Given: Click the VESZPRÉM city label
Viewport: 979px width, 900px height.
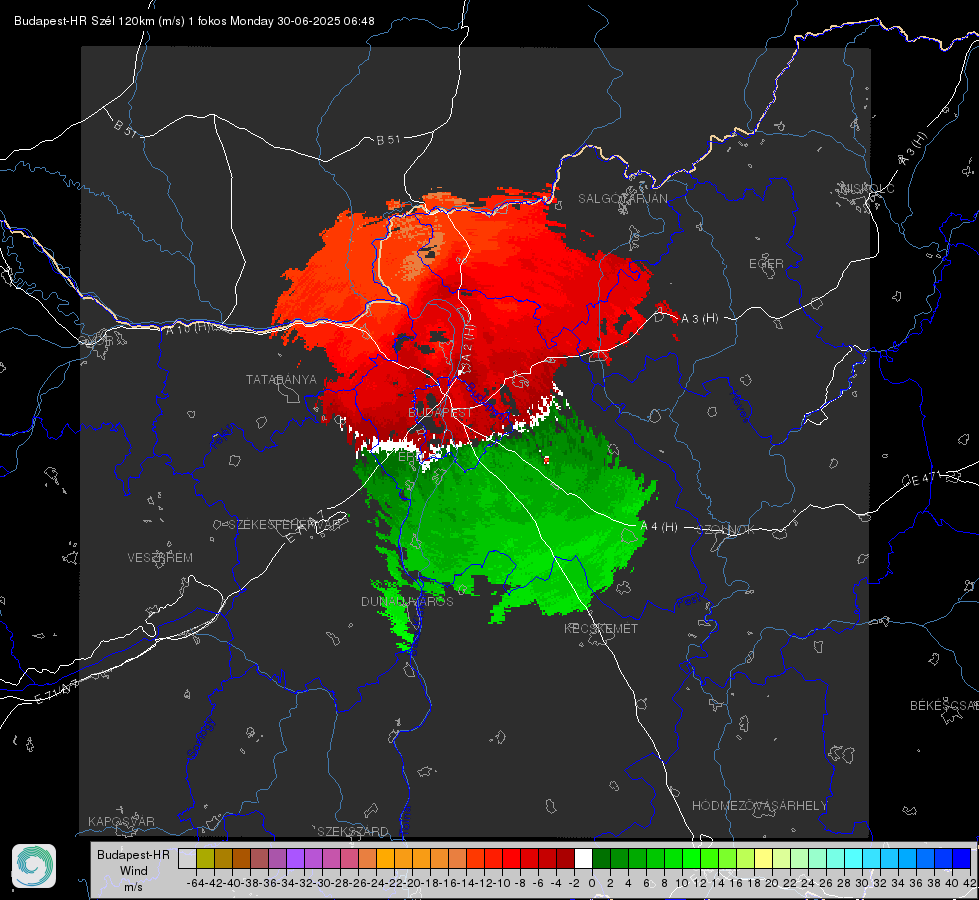Looking at the screenshot, I should coord(160,558).
